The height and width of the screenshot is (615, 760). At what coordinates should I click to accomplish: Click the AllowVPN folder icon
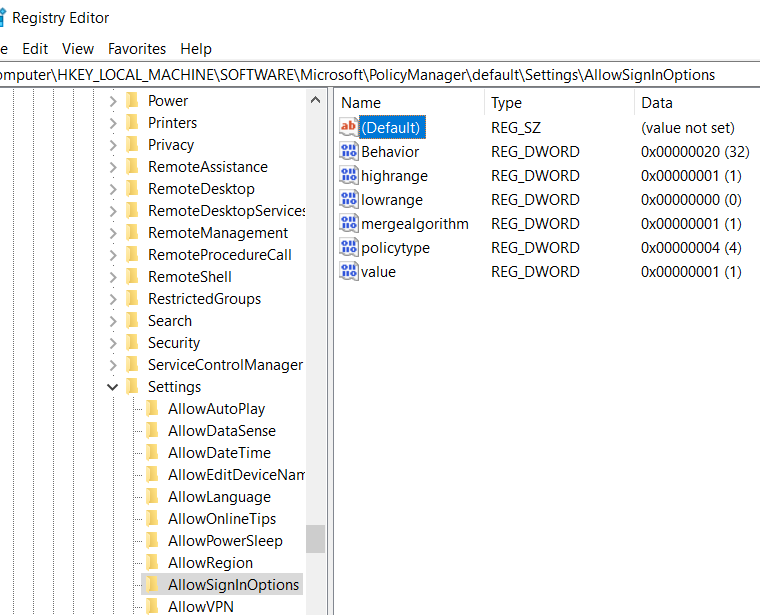click(x=152, y=607)
